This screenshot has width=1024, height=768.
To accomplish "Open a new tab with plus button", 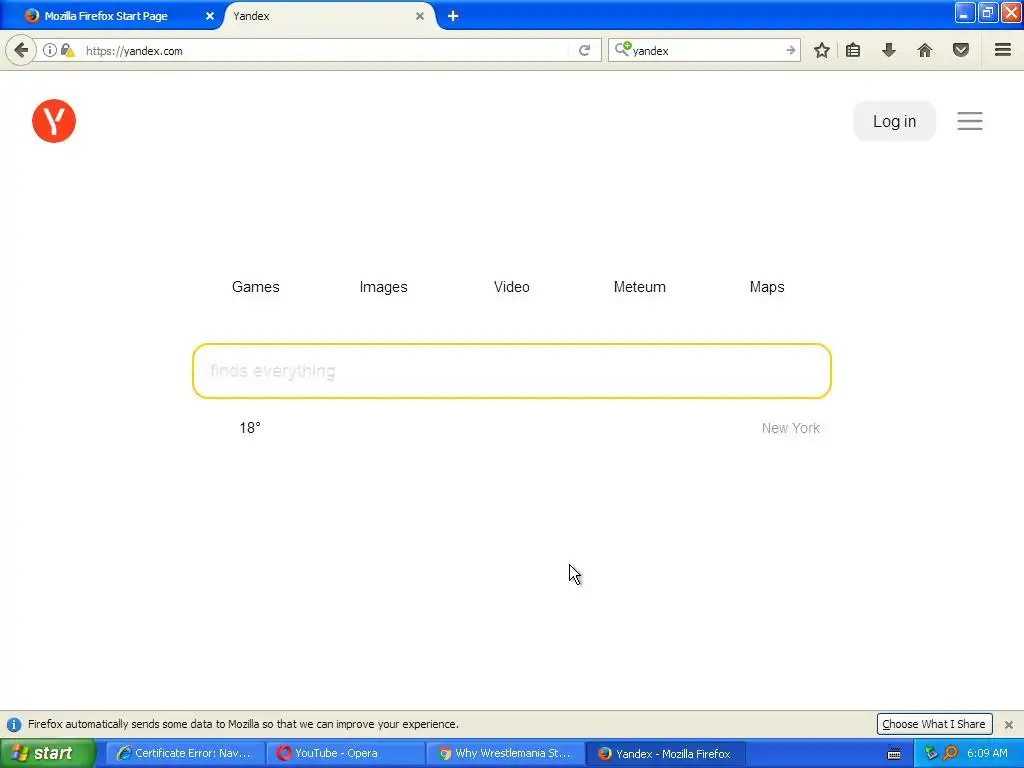I will pos(453,16).
